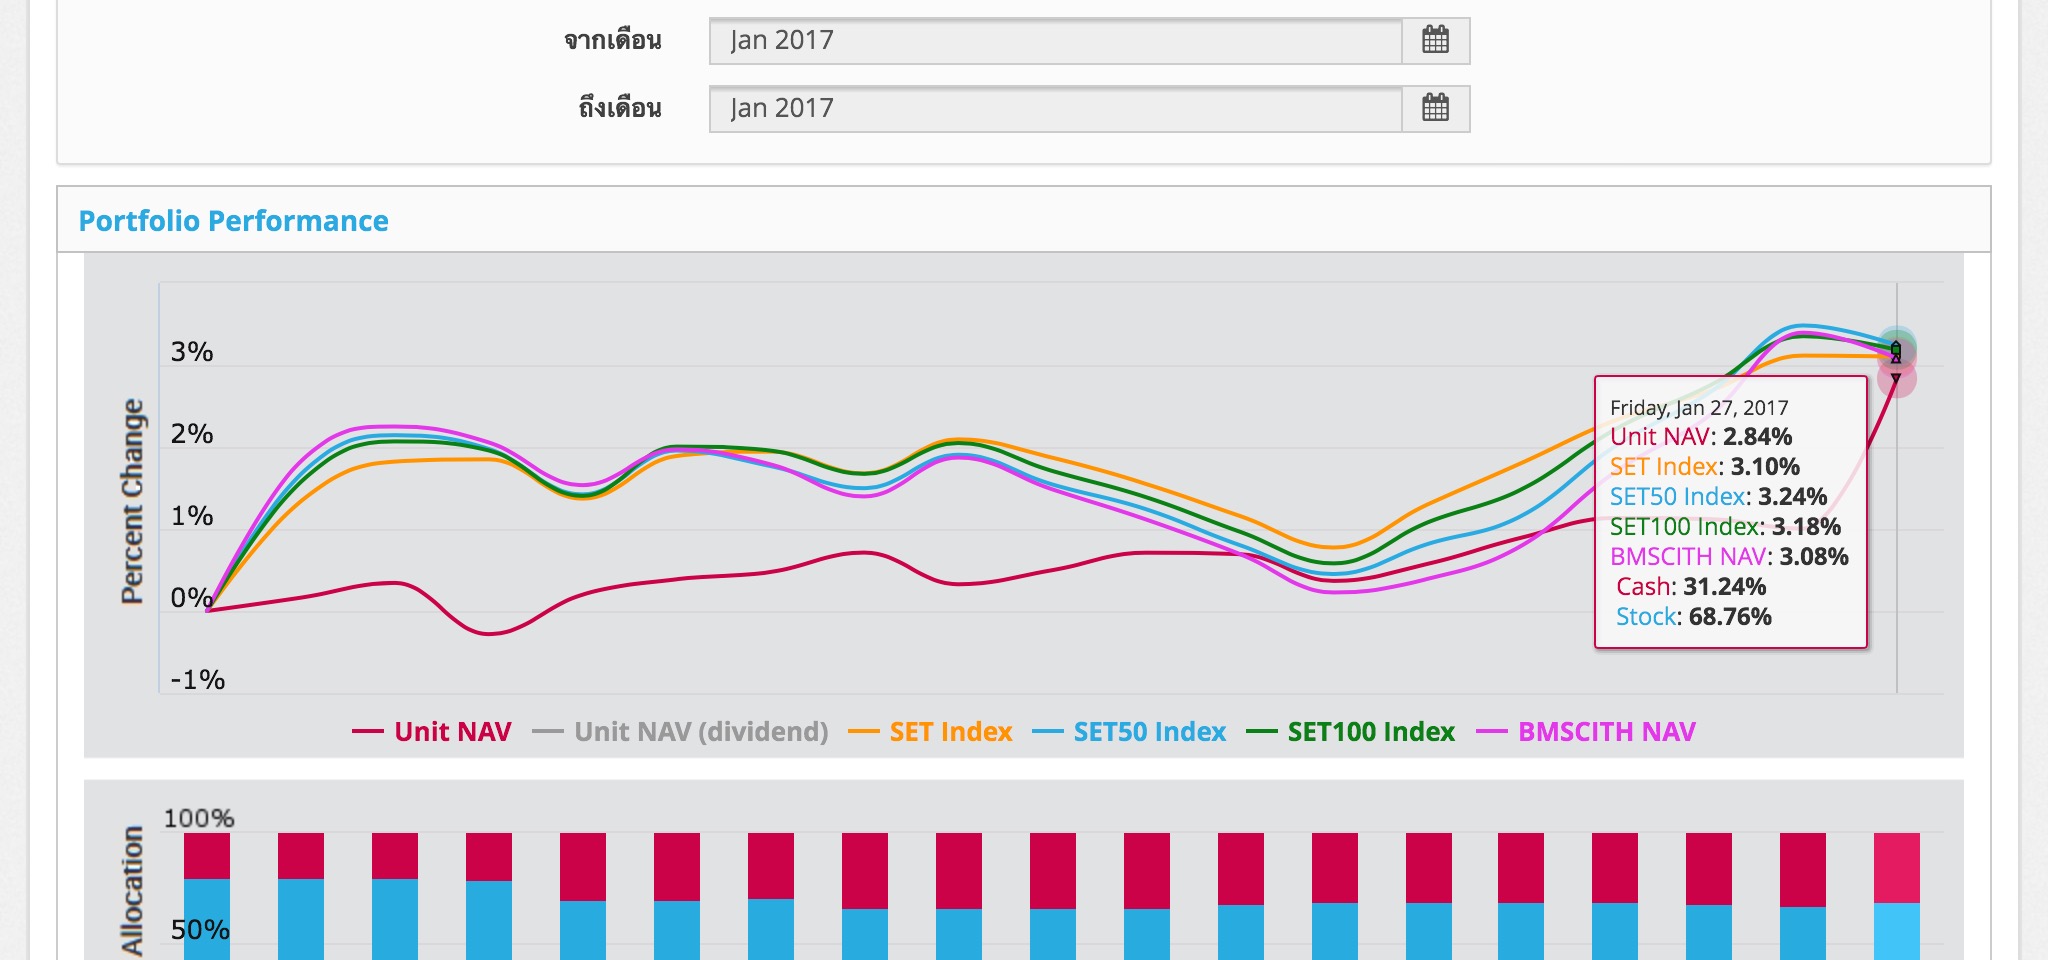Toggle Unit NAV series in legend
The height and width of the screenshot is (960, 2048).
click(x=432, y=732)
